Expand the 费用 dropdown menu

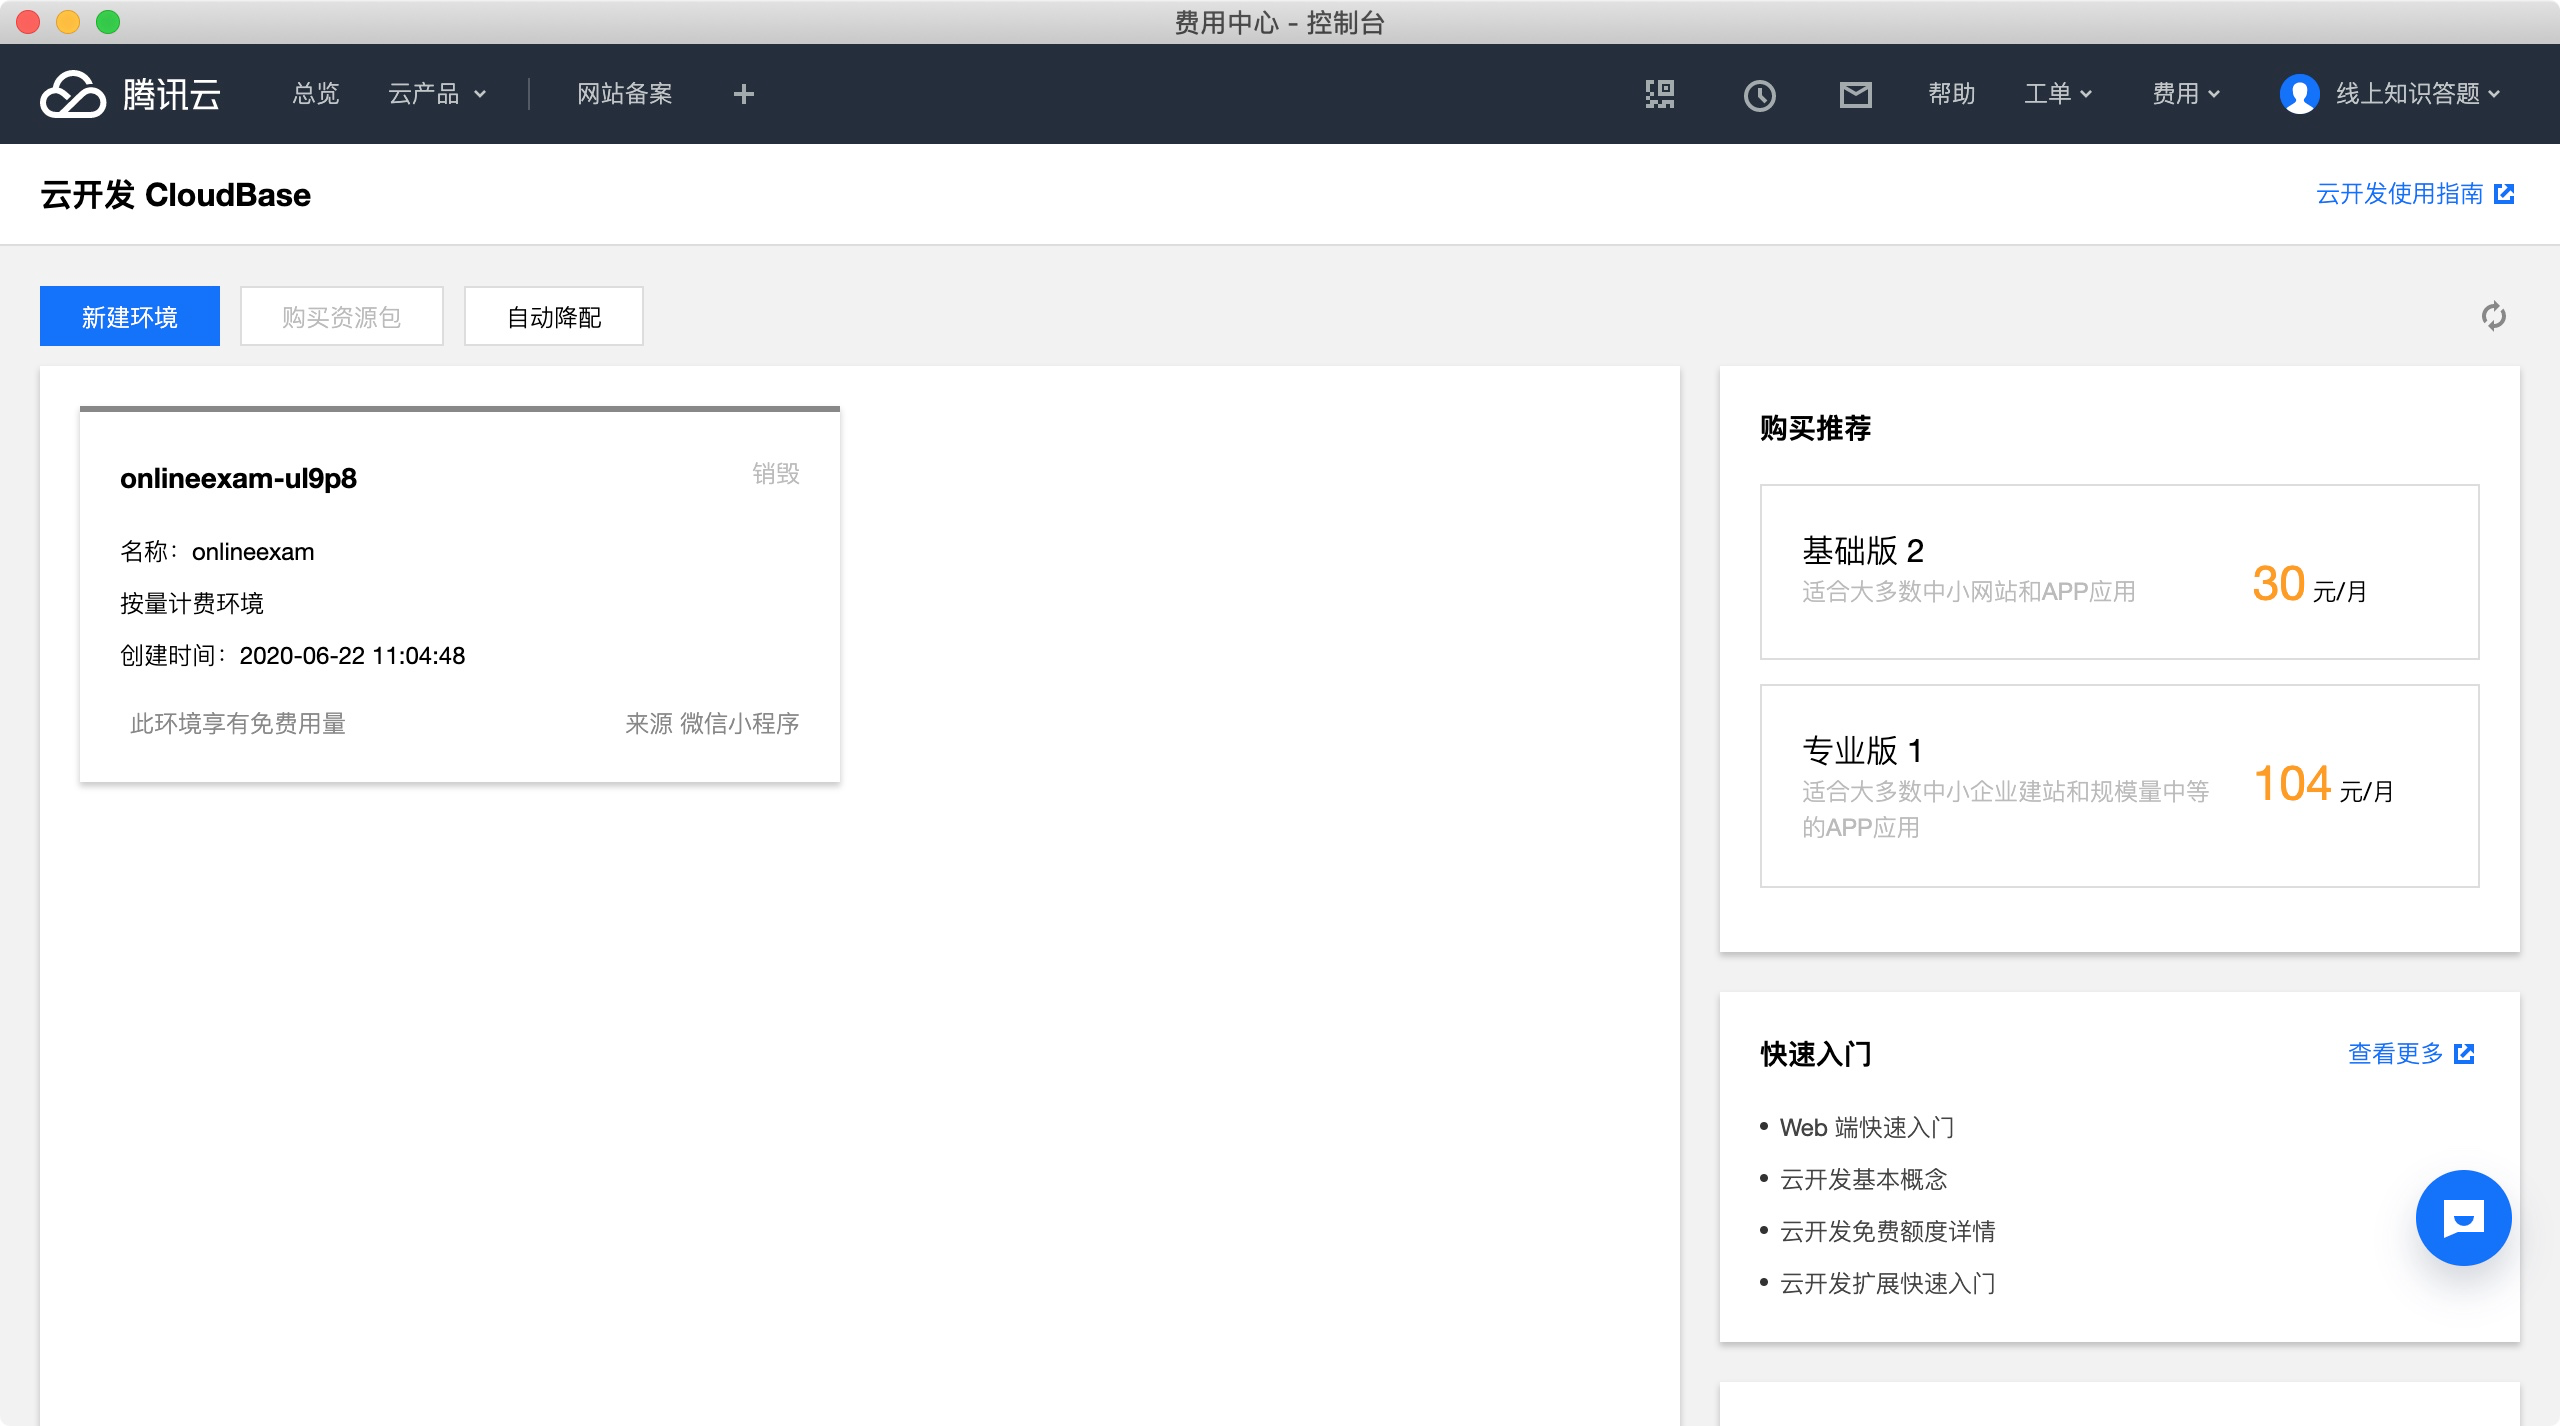click(2186, 94)
